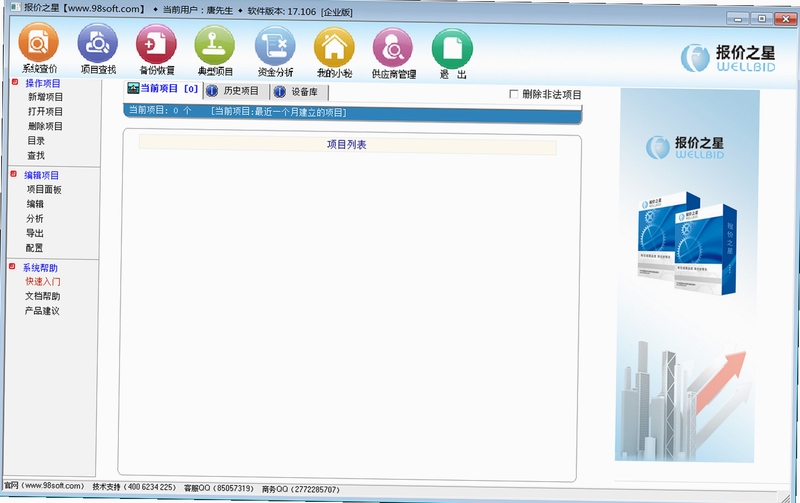This screenshot has width=800, height=503.
Task: Click the 客服QQ (85057319) status entry
Action: click(x=218, y=488)
